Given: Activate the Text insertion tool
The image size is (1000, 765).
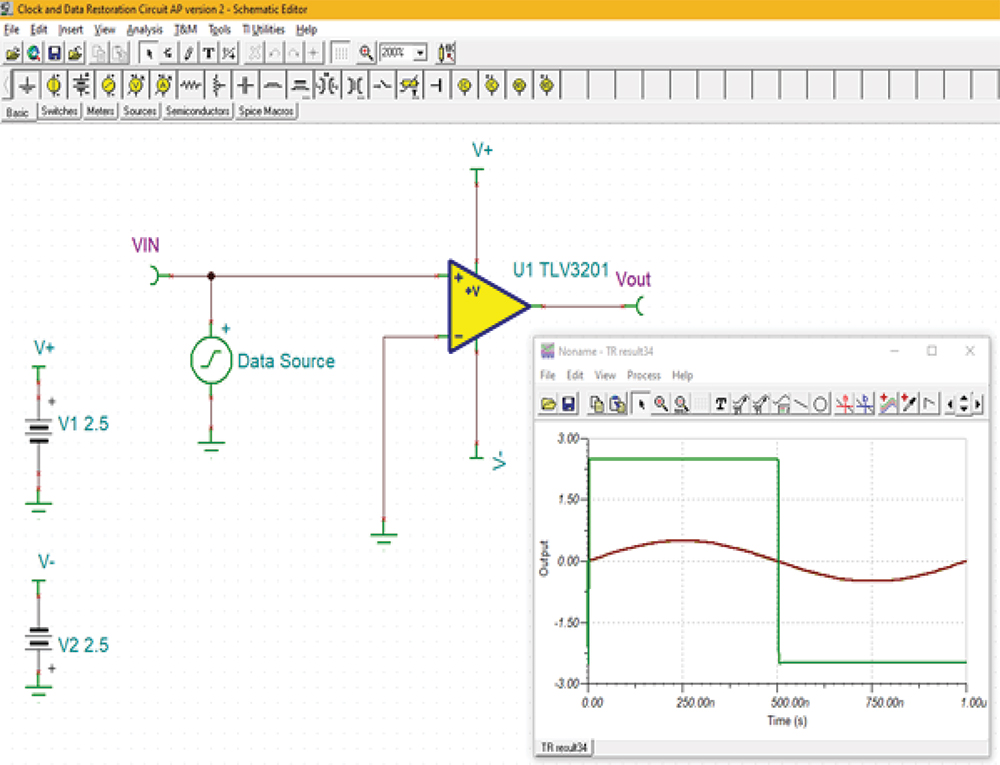Looking at the screenshot, I should (x=207, y=52).
